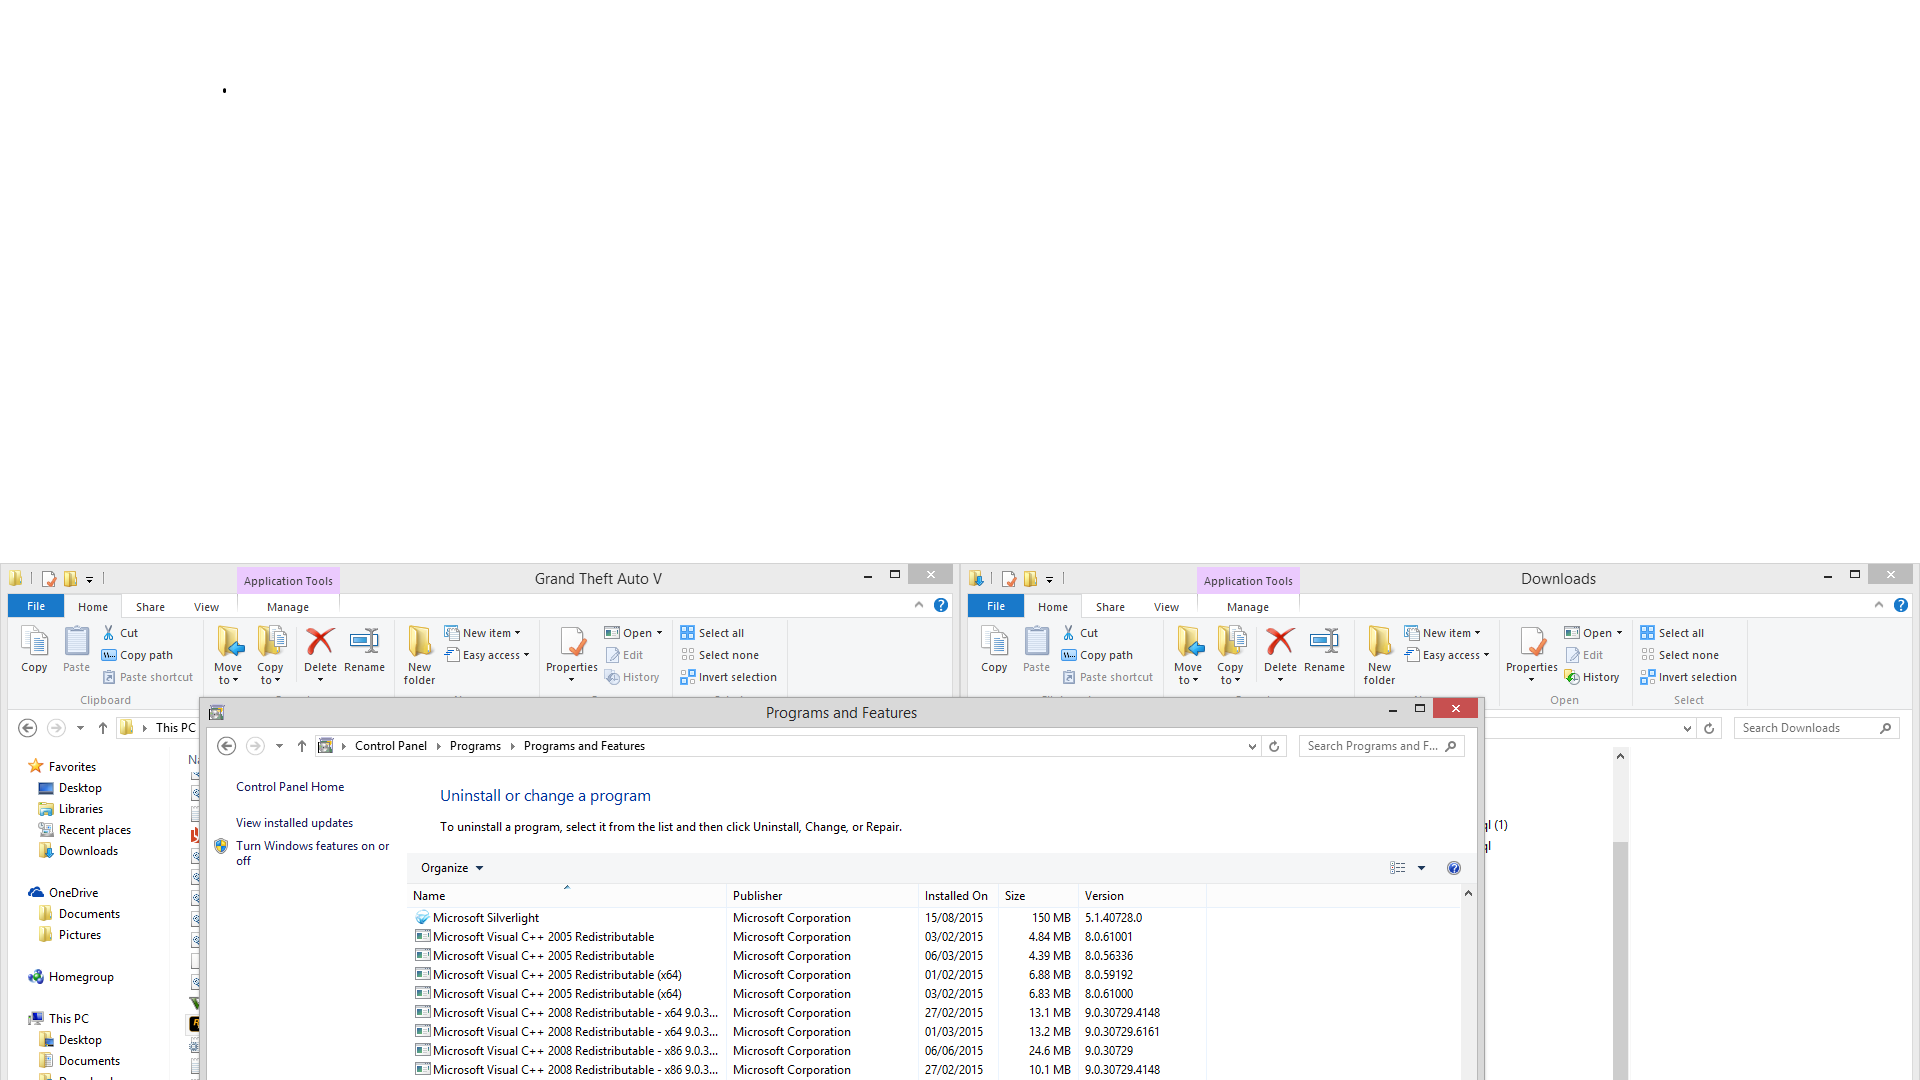Switch to the Share tab in Downloads window
Image resolution: width=1920 pixels, height=1080 pixels.
pos(1110,607)
